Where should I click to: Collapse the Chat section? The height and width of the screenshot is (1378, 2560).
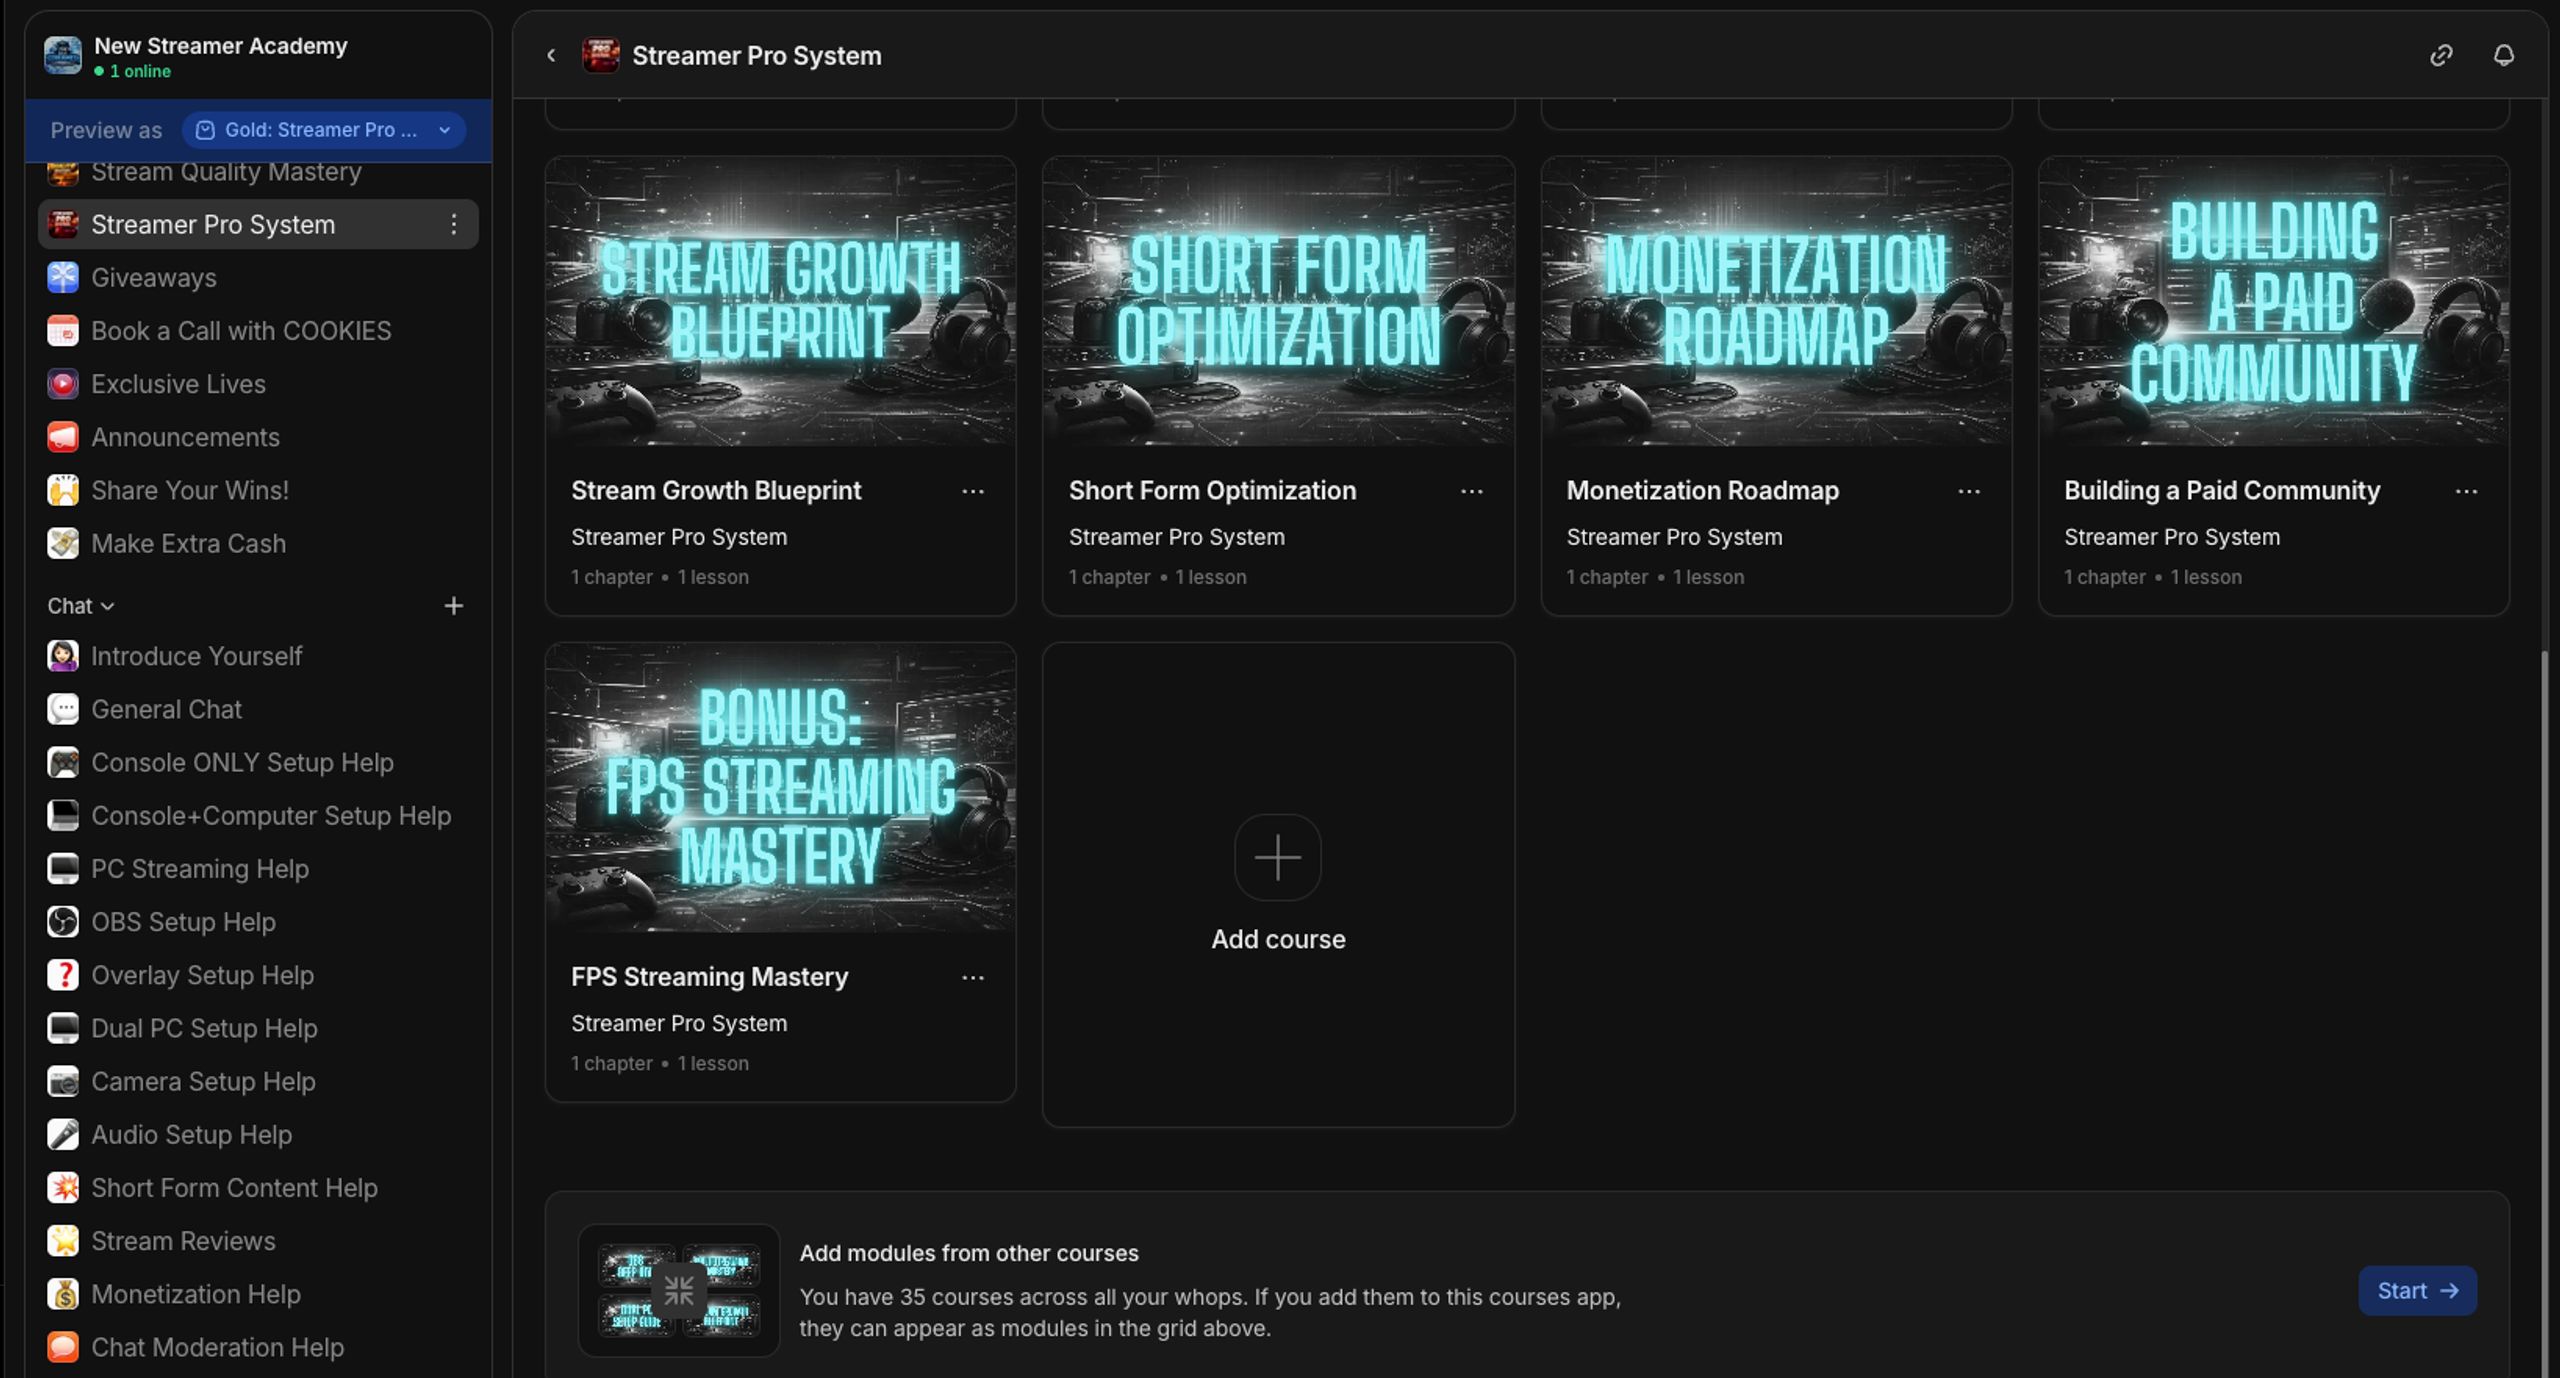[x=81, y=606]
